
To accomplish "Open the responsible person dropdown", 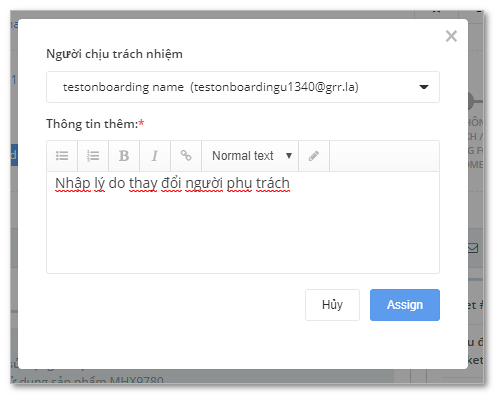I will [x=243, y=87].
